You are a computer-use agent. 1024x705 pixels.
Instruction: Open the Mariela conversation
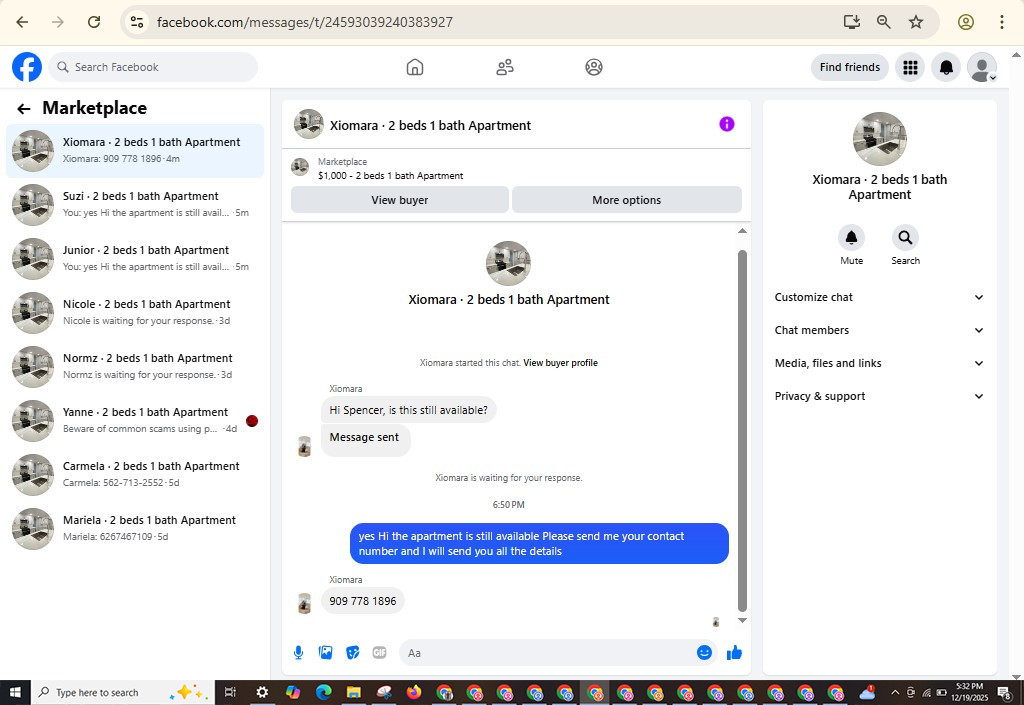point(135,529)
